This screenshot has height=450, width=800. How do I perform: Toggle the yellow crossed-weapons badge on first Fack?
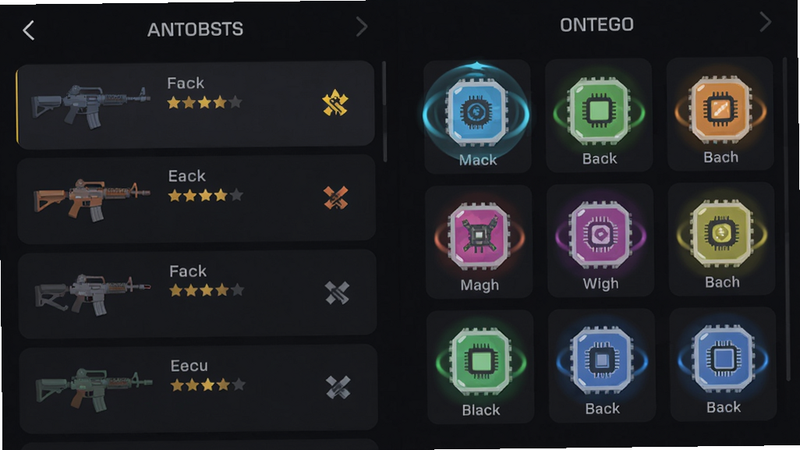pos(335,103)
